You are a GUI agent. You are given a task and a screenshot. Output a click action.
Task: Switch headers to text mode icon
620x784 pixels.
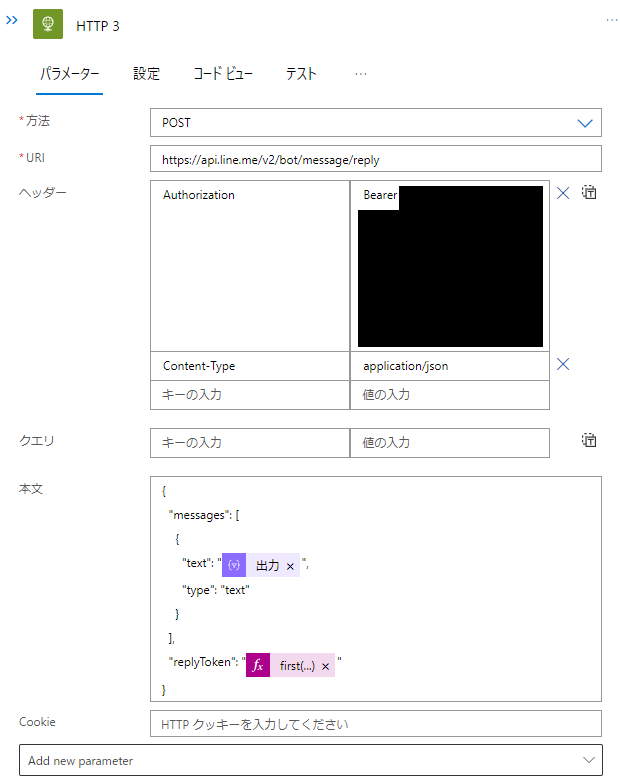(x=589, y=192)
